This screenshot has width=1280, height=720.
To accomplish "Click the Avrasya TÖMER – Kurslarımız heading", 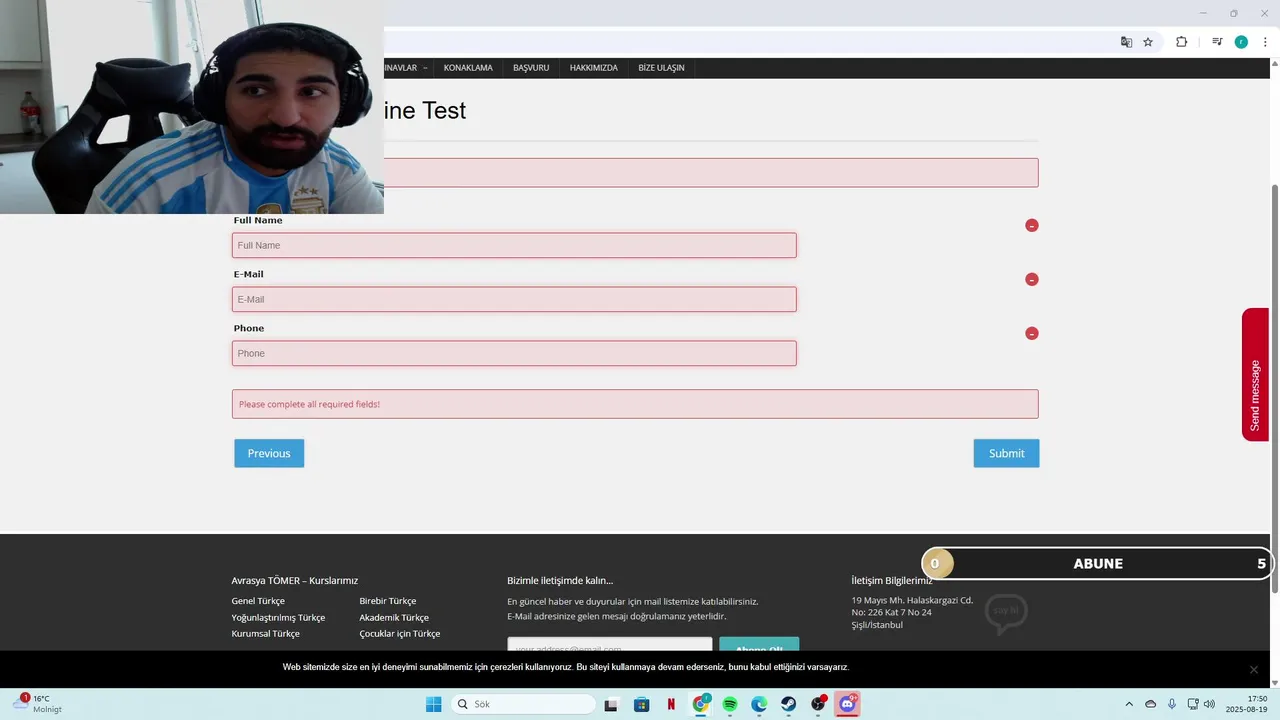I will click(x=294, y=580).
